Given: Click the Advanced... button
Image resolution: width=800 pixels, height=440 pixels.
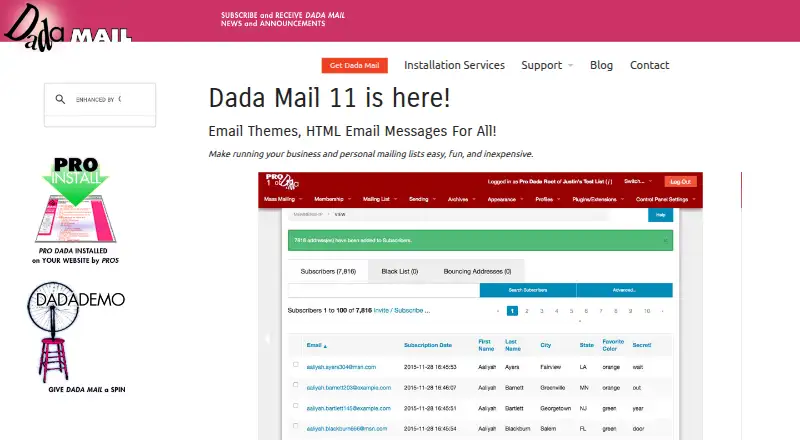Looking at the screenshot, I should pyautogui.click(x=624, y=290).
